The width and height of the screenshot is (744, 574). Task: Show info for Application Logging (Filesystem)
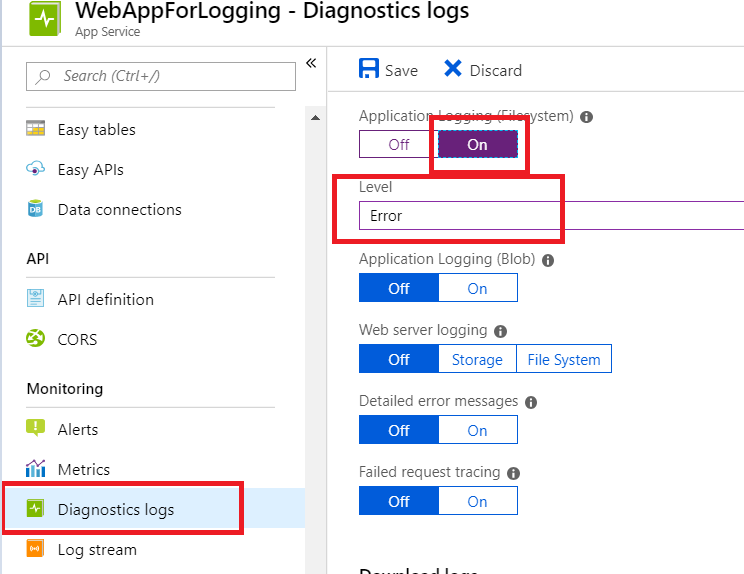[x=586, y=117]
